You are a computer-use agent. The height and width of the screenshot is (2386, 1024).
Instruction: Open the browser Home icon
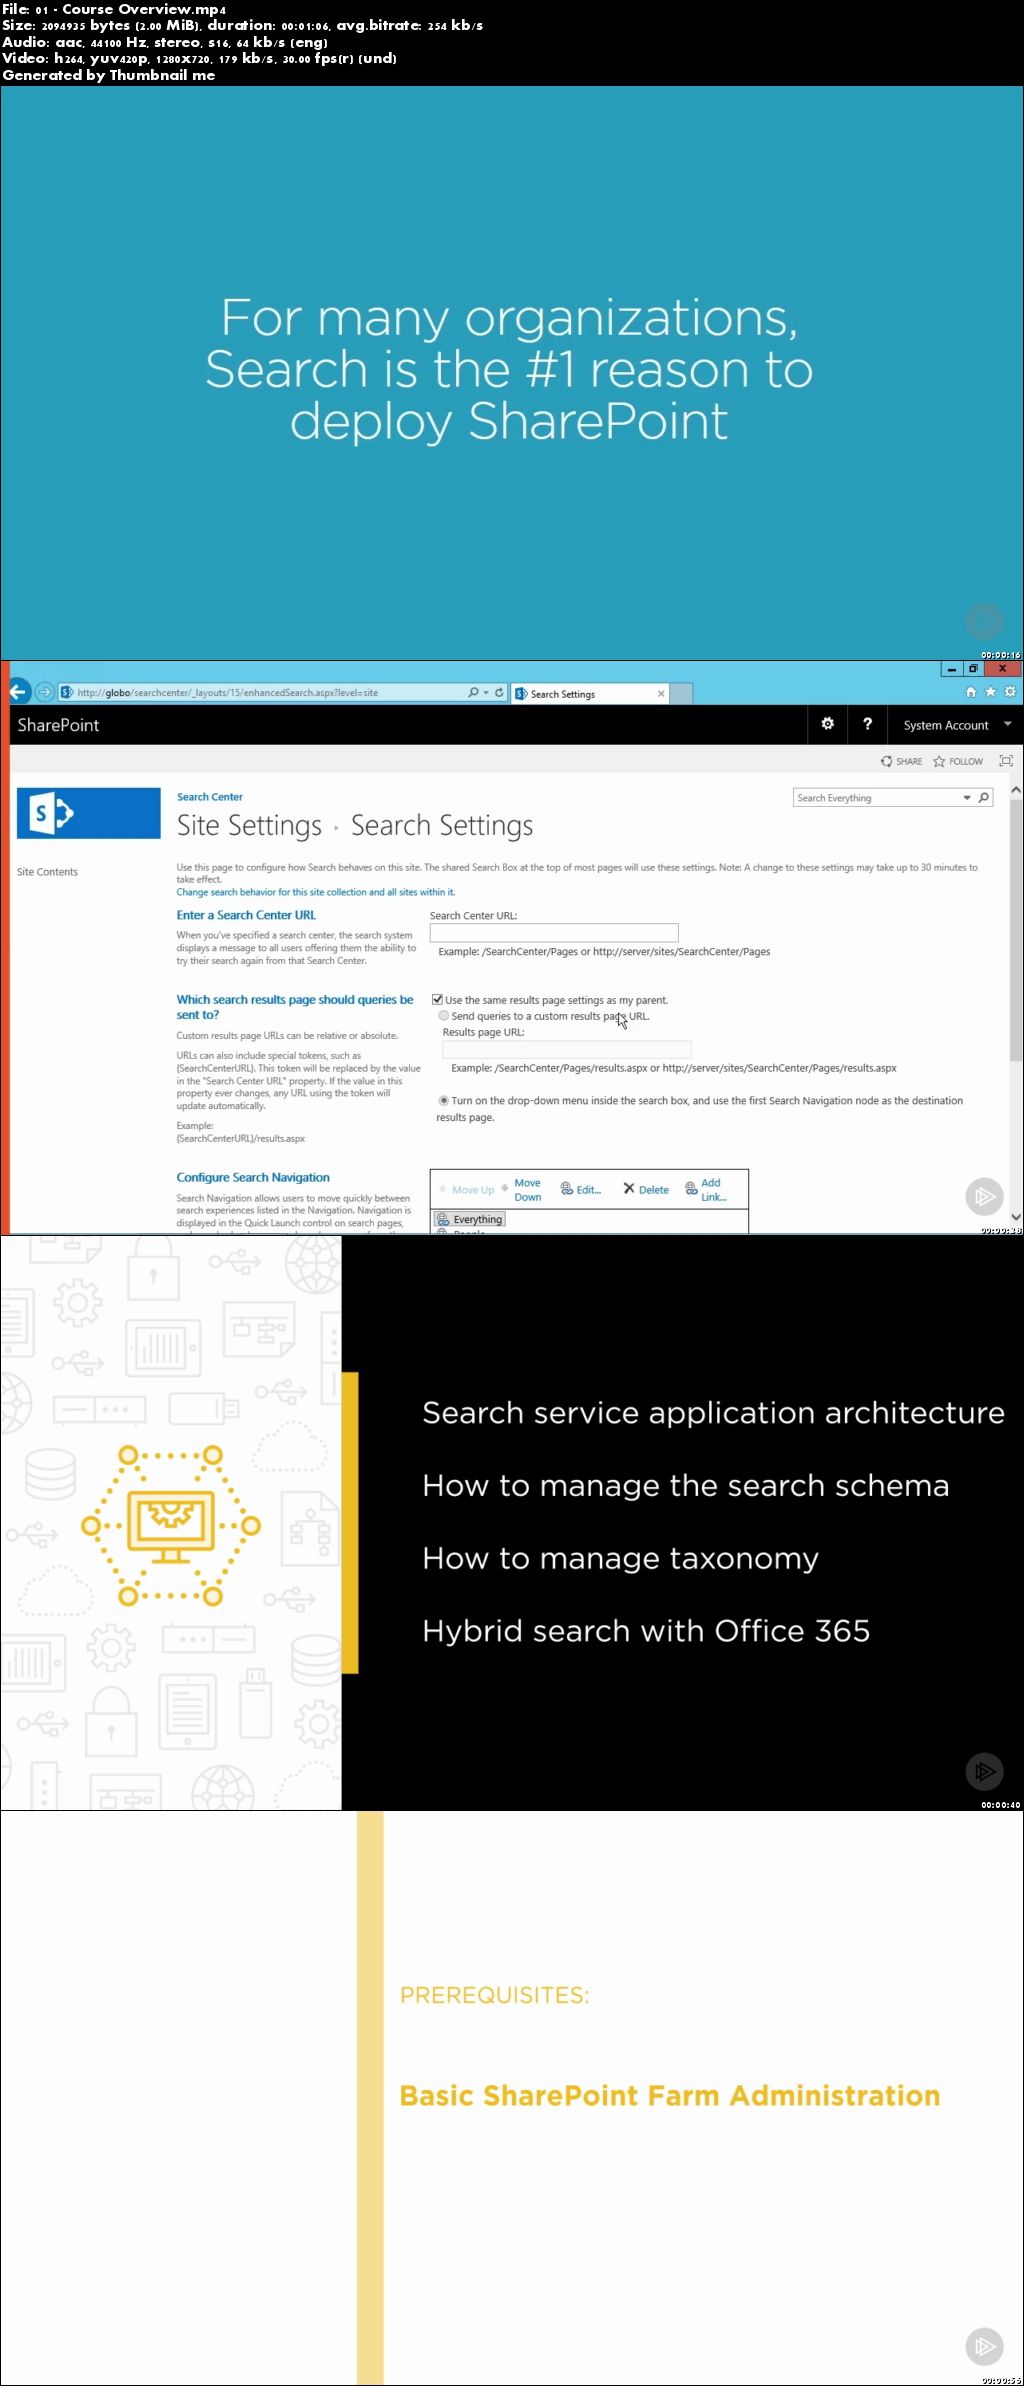pyautogui.click(x=970, y=692)
